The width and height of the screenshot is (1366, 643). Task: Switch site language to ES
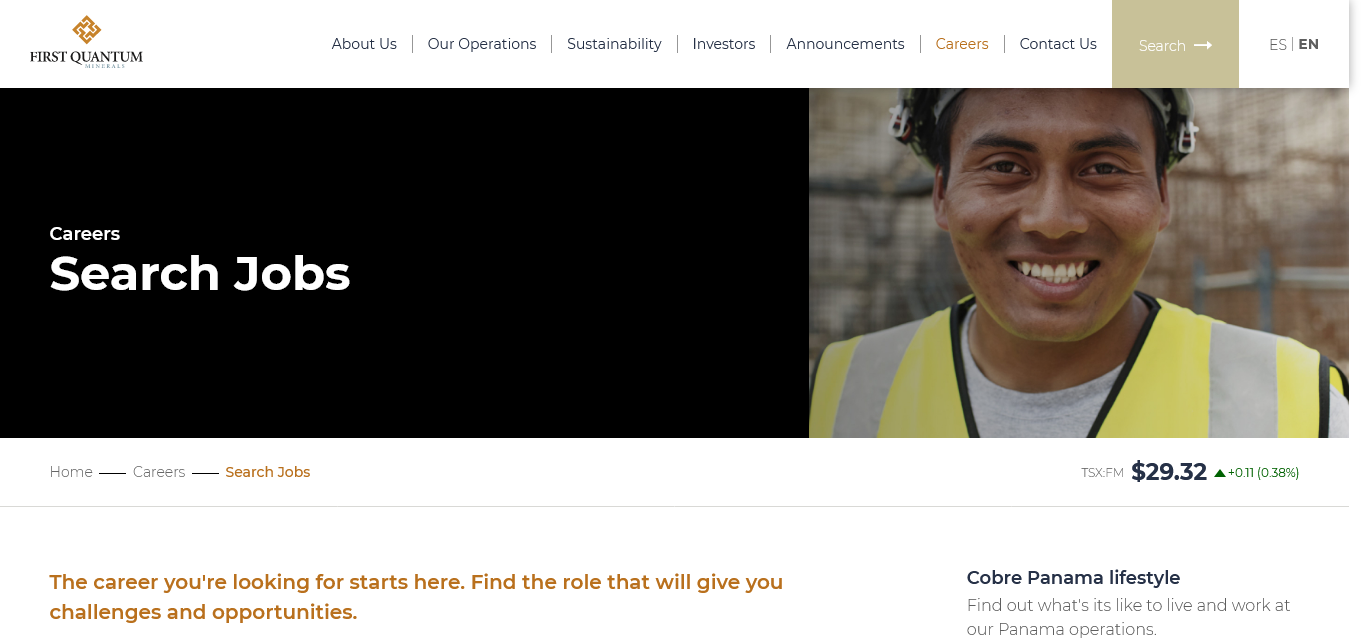(x=1277, y=44)
